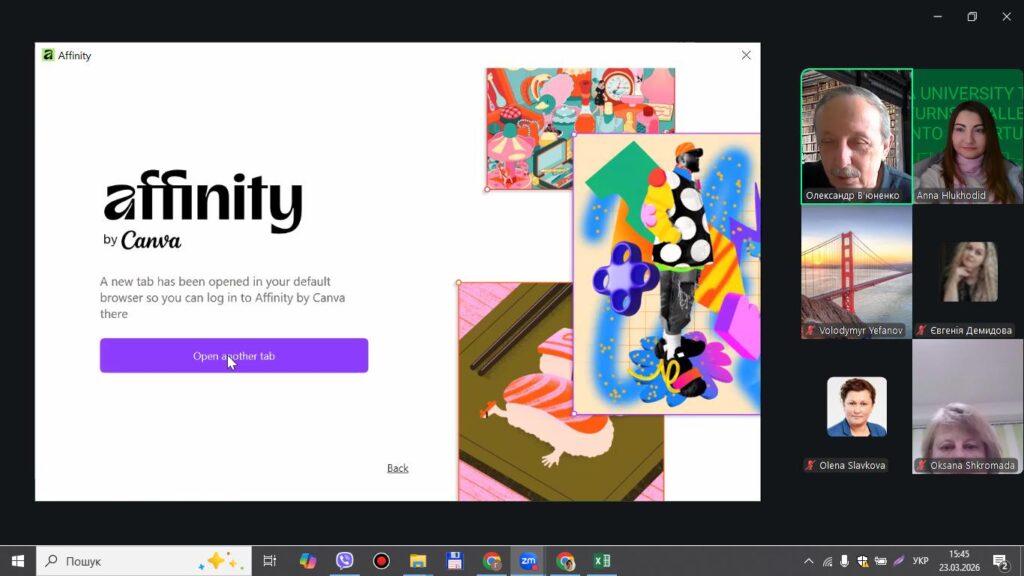Open the notification center icon
Screen dimensions: 1024x576
(x=1000, y=561)
